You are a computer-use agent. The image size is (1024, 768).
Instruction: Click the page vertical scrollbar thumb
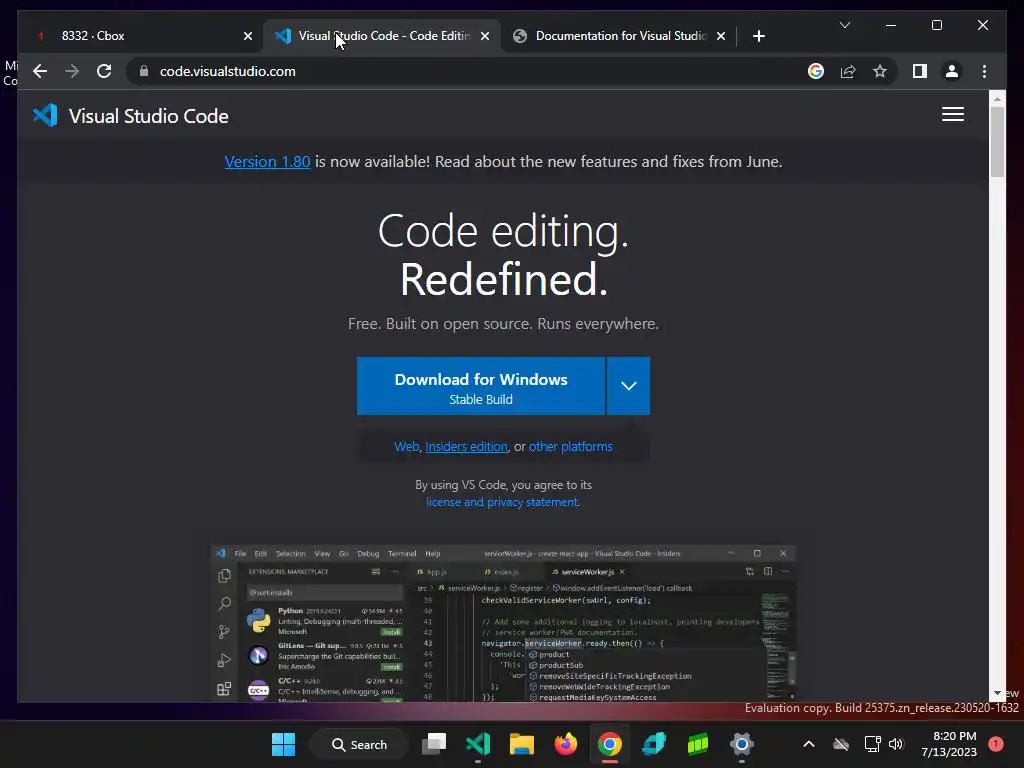pyautogui.click(x=997, y=142)
